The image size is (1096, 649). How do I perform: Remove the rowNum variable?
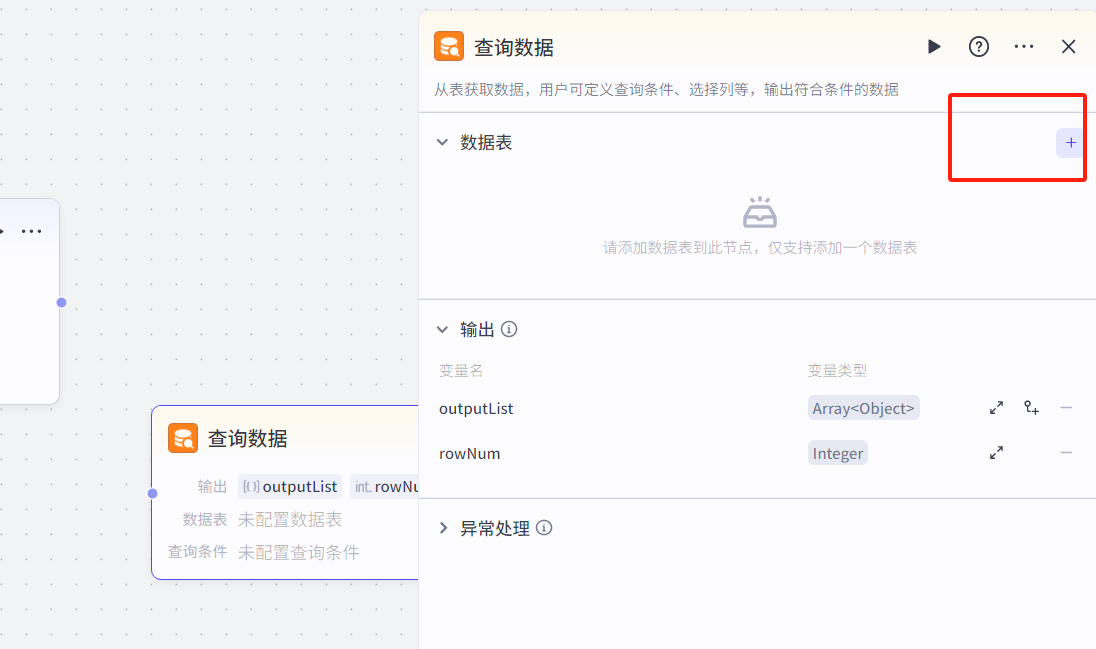click(x=1066, y=453)
